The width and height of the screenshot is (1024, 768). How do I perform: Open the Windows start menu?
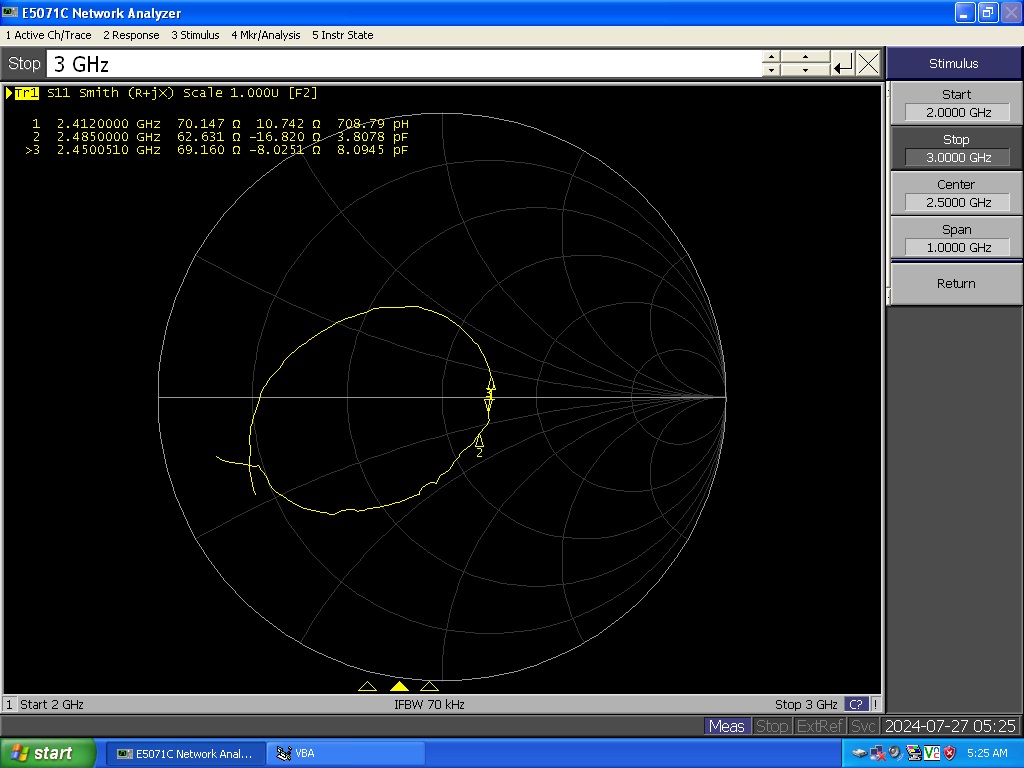click(48, 754)
